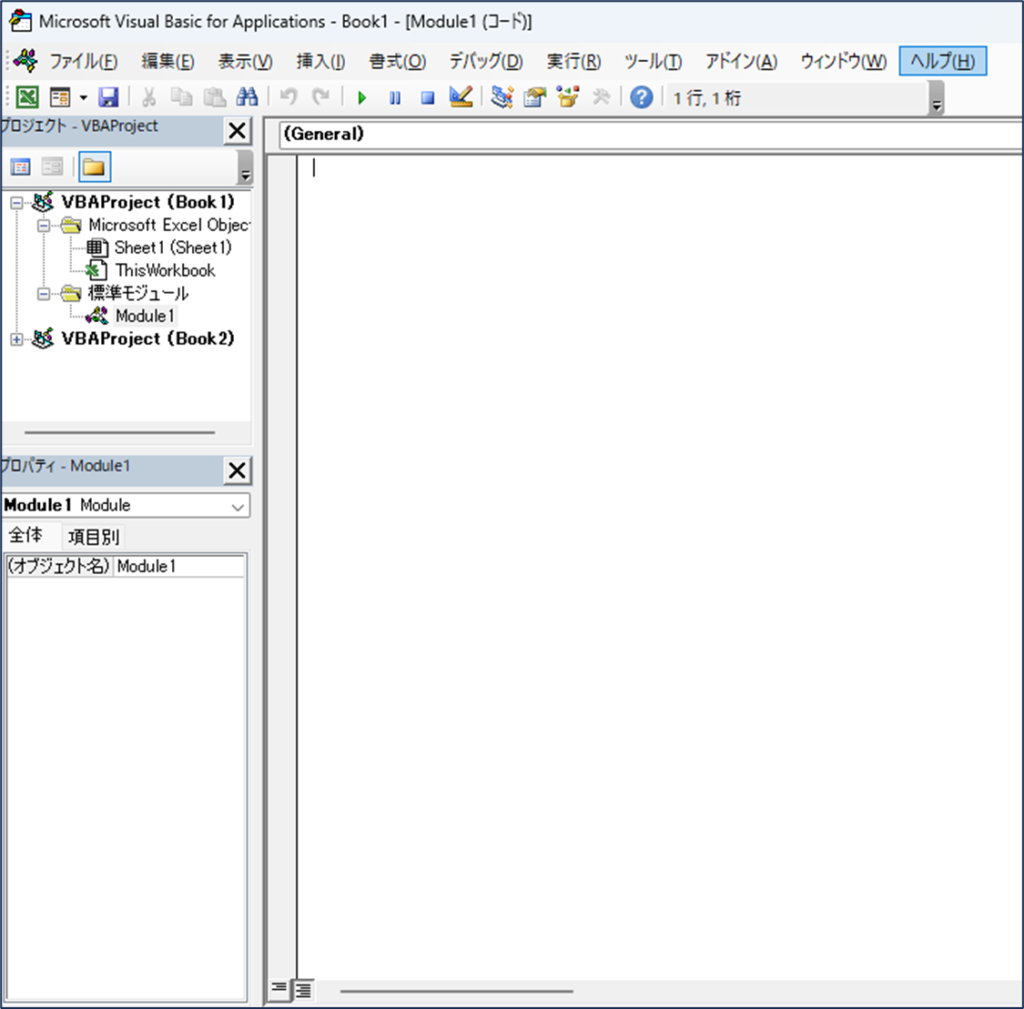Open the Object Browser toolbar icon
The image size is (1024, 1009).
568,97
